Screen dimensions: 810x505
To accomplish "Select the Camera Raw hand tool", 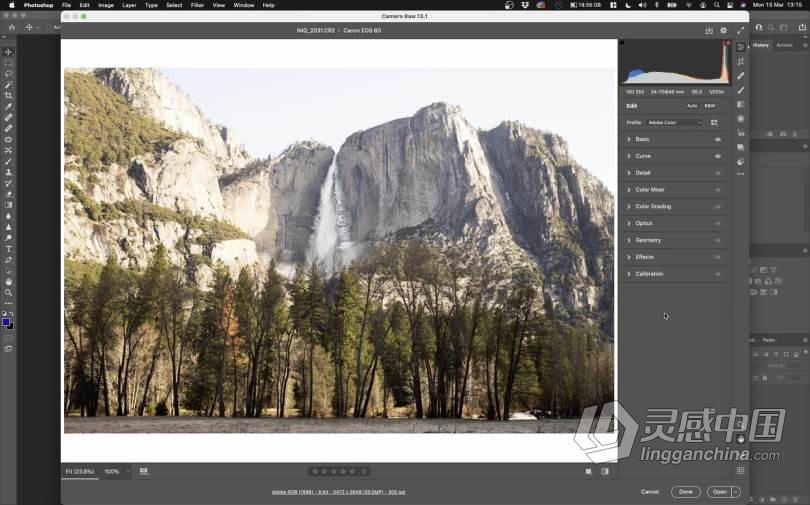I will [x=741, y=439].
